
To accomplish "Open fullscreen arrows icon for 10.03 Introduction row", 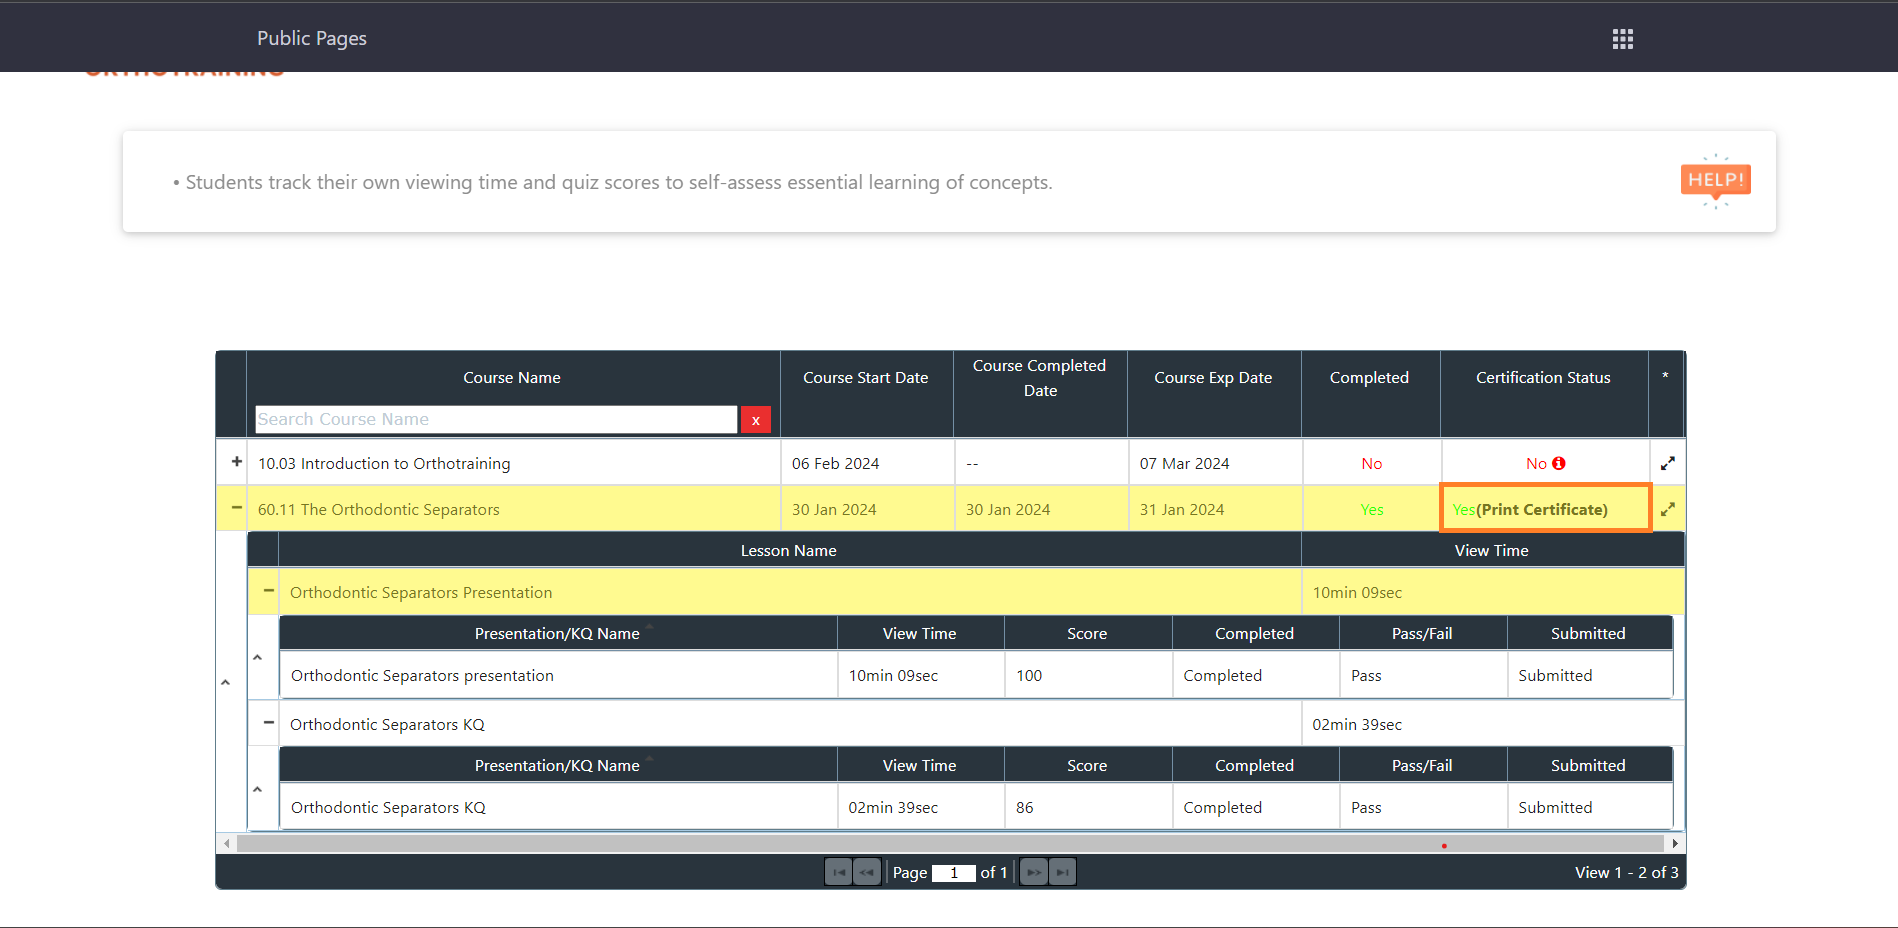I will pyautogui.click(x=1667, y=463).
